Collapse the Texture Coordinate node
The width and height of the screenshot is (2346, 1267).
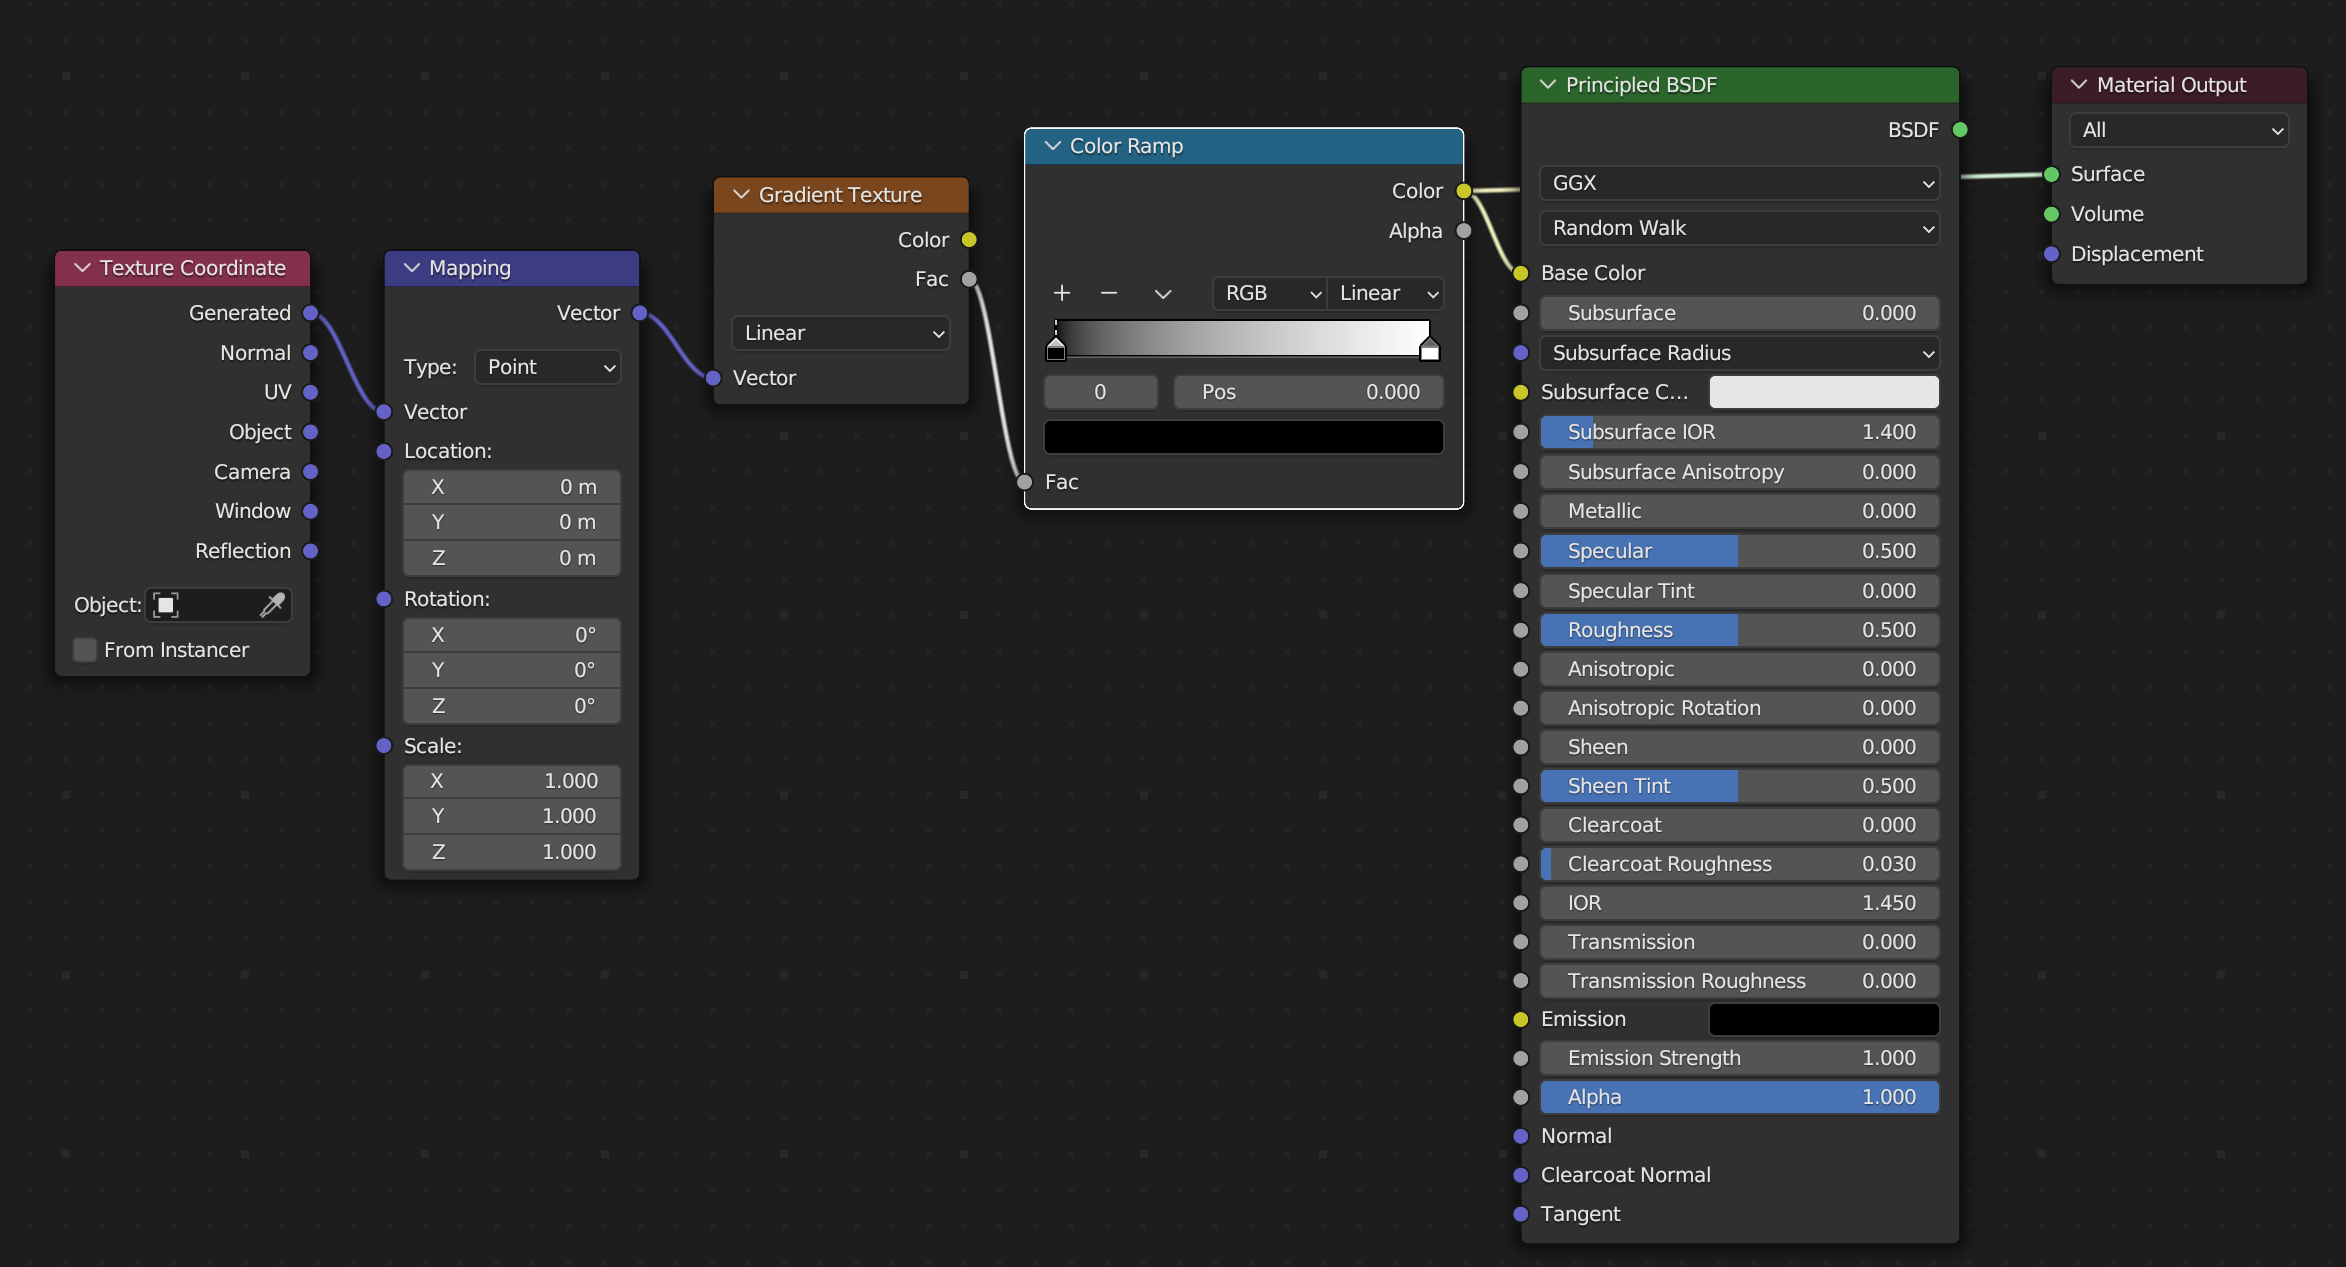[83, 268]
